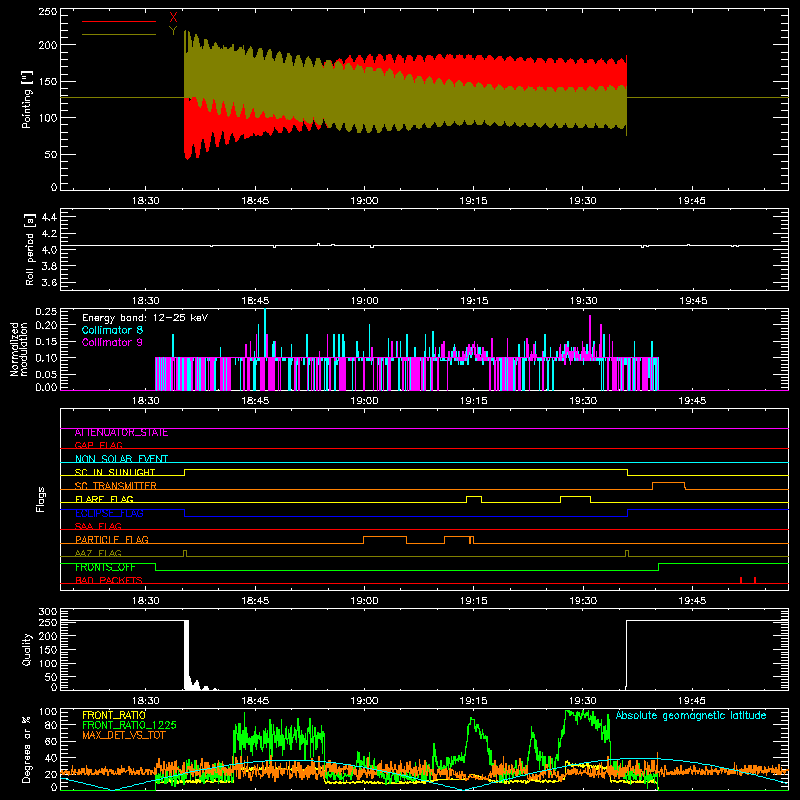Click the MAX_DET_VS_TOT legend label
Screen dimensions: 800x800
[124, 735]
